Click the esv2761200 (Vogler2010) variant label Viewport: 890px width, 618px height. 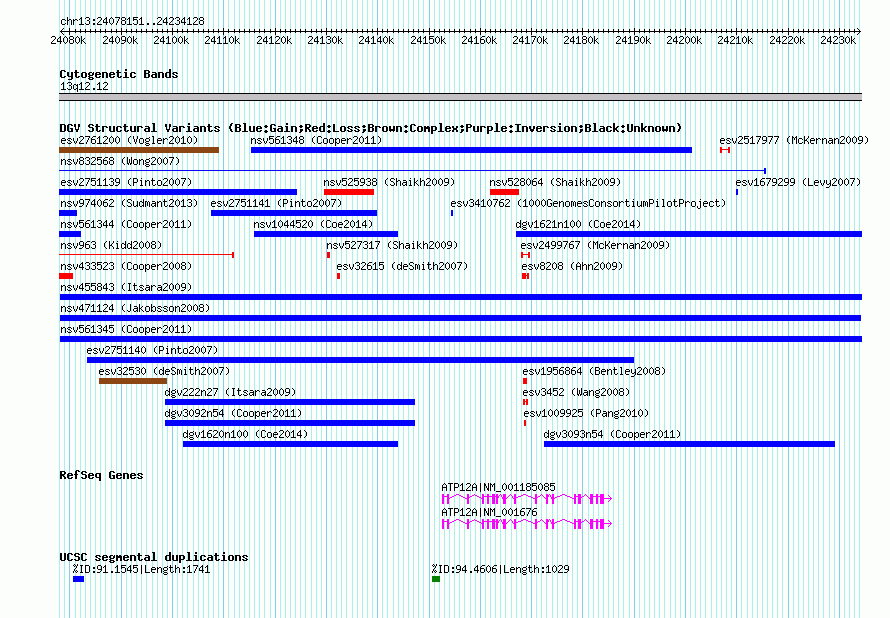pos(129,140)
